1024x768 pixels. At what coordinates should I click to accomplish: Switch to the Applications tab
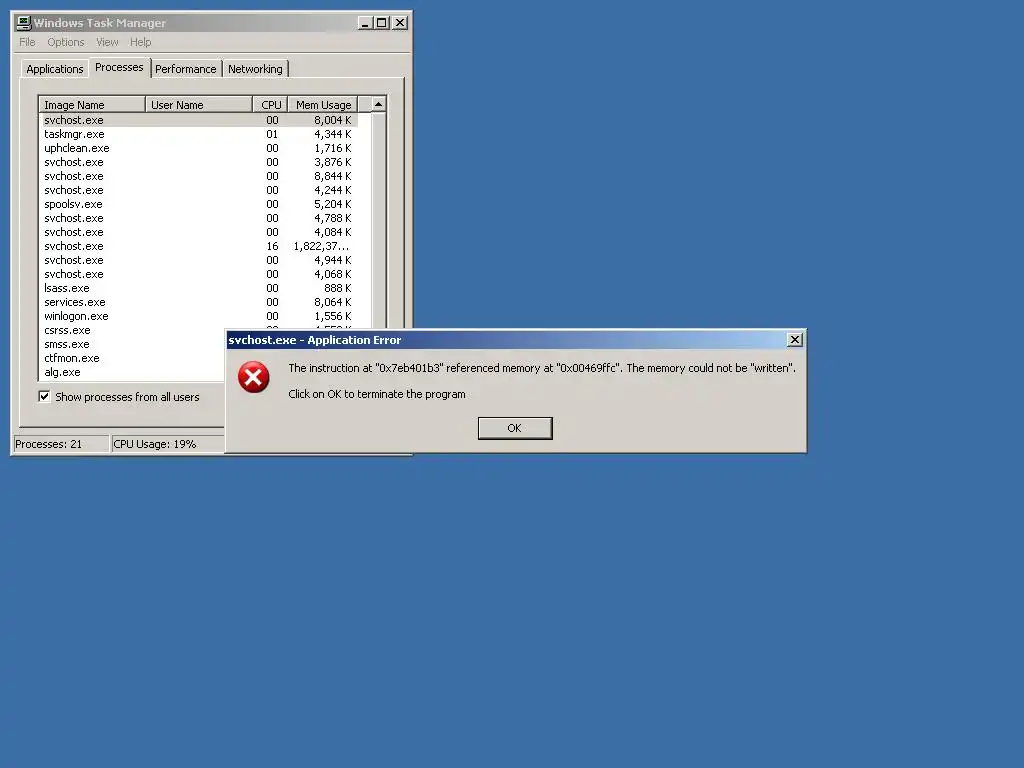point(55,69)
